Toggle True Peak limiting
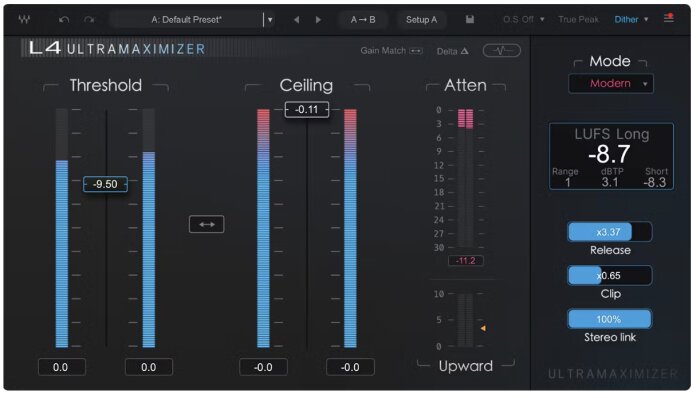The height and width of the screenshot is (398, 700). point(578,20)
